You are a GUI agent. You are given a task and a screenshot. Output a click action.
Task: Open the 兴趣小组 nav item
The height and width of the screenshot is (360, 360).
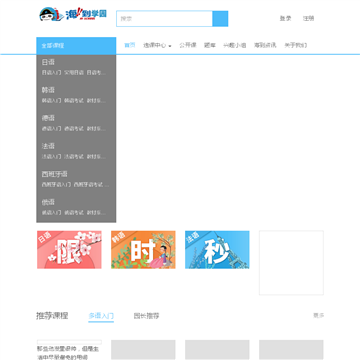tap(235, 45)
